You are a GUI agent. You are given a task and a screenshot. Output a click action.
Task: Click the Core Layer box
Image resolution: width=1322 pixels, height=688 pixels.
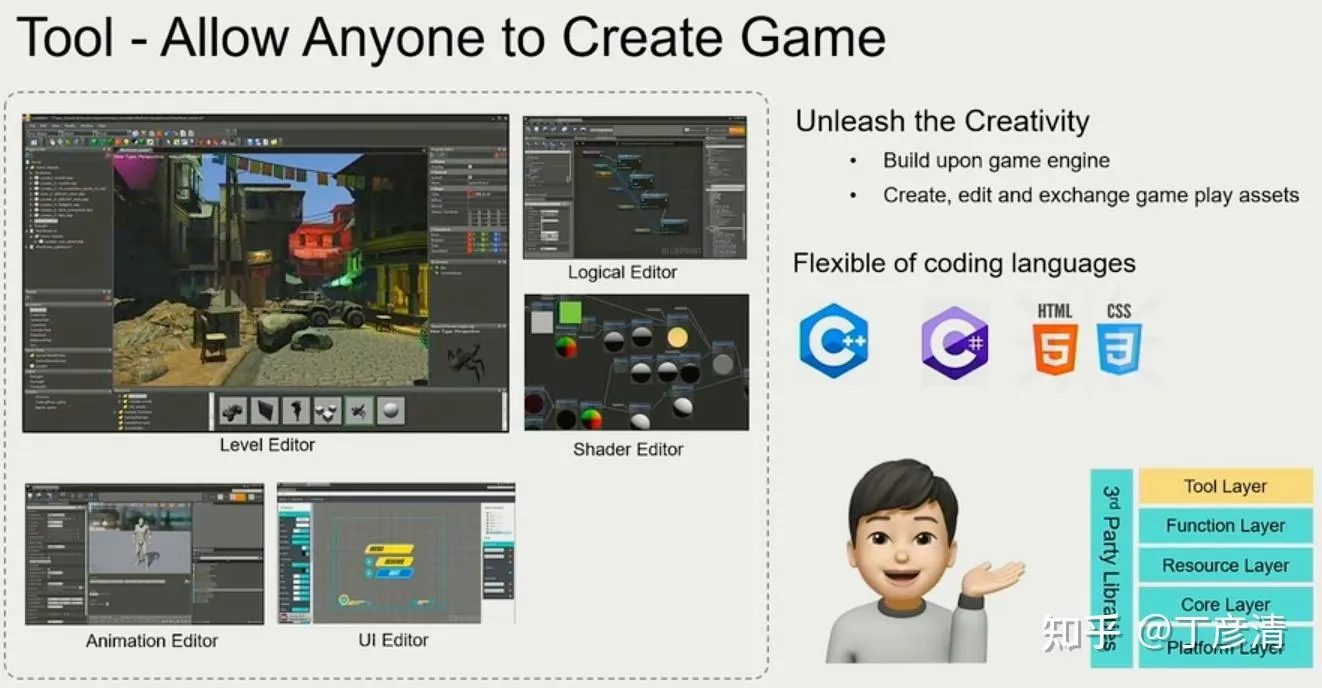(1225, 604)
